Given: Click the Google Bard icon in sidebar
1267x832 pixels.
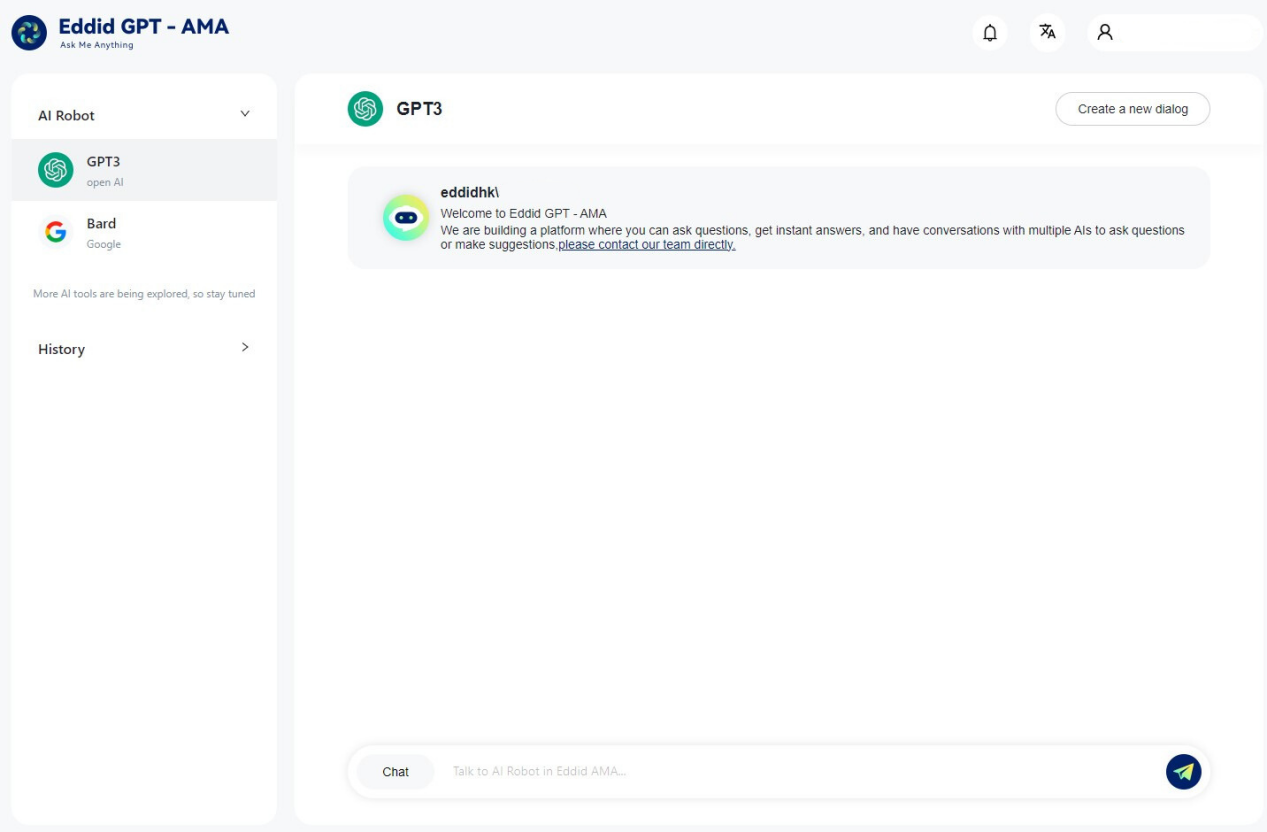Looking at the screenshot, I should click(x=56, y=232).
